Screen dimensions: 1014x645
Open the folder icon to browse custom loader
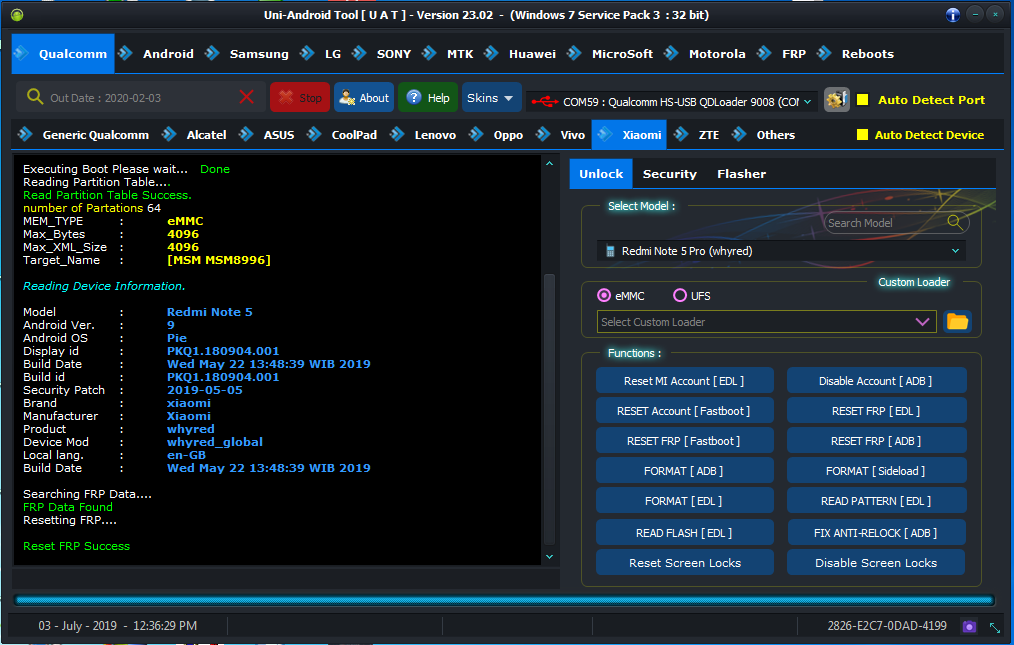[957, 322]
